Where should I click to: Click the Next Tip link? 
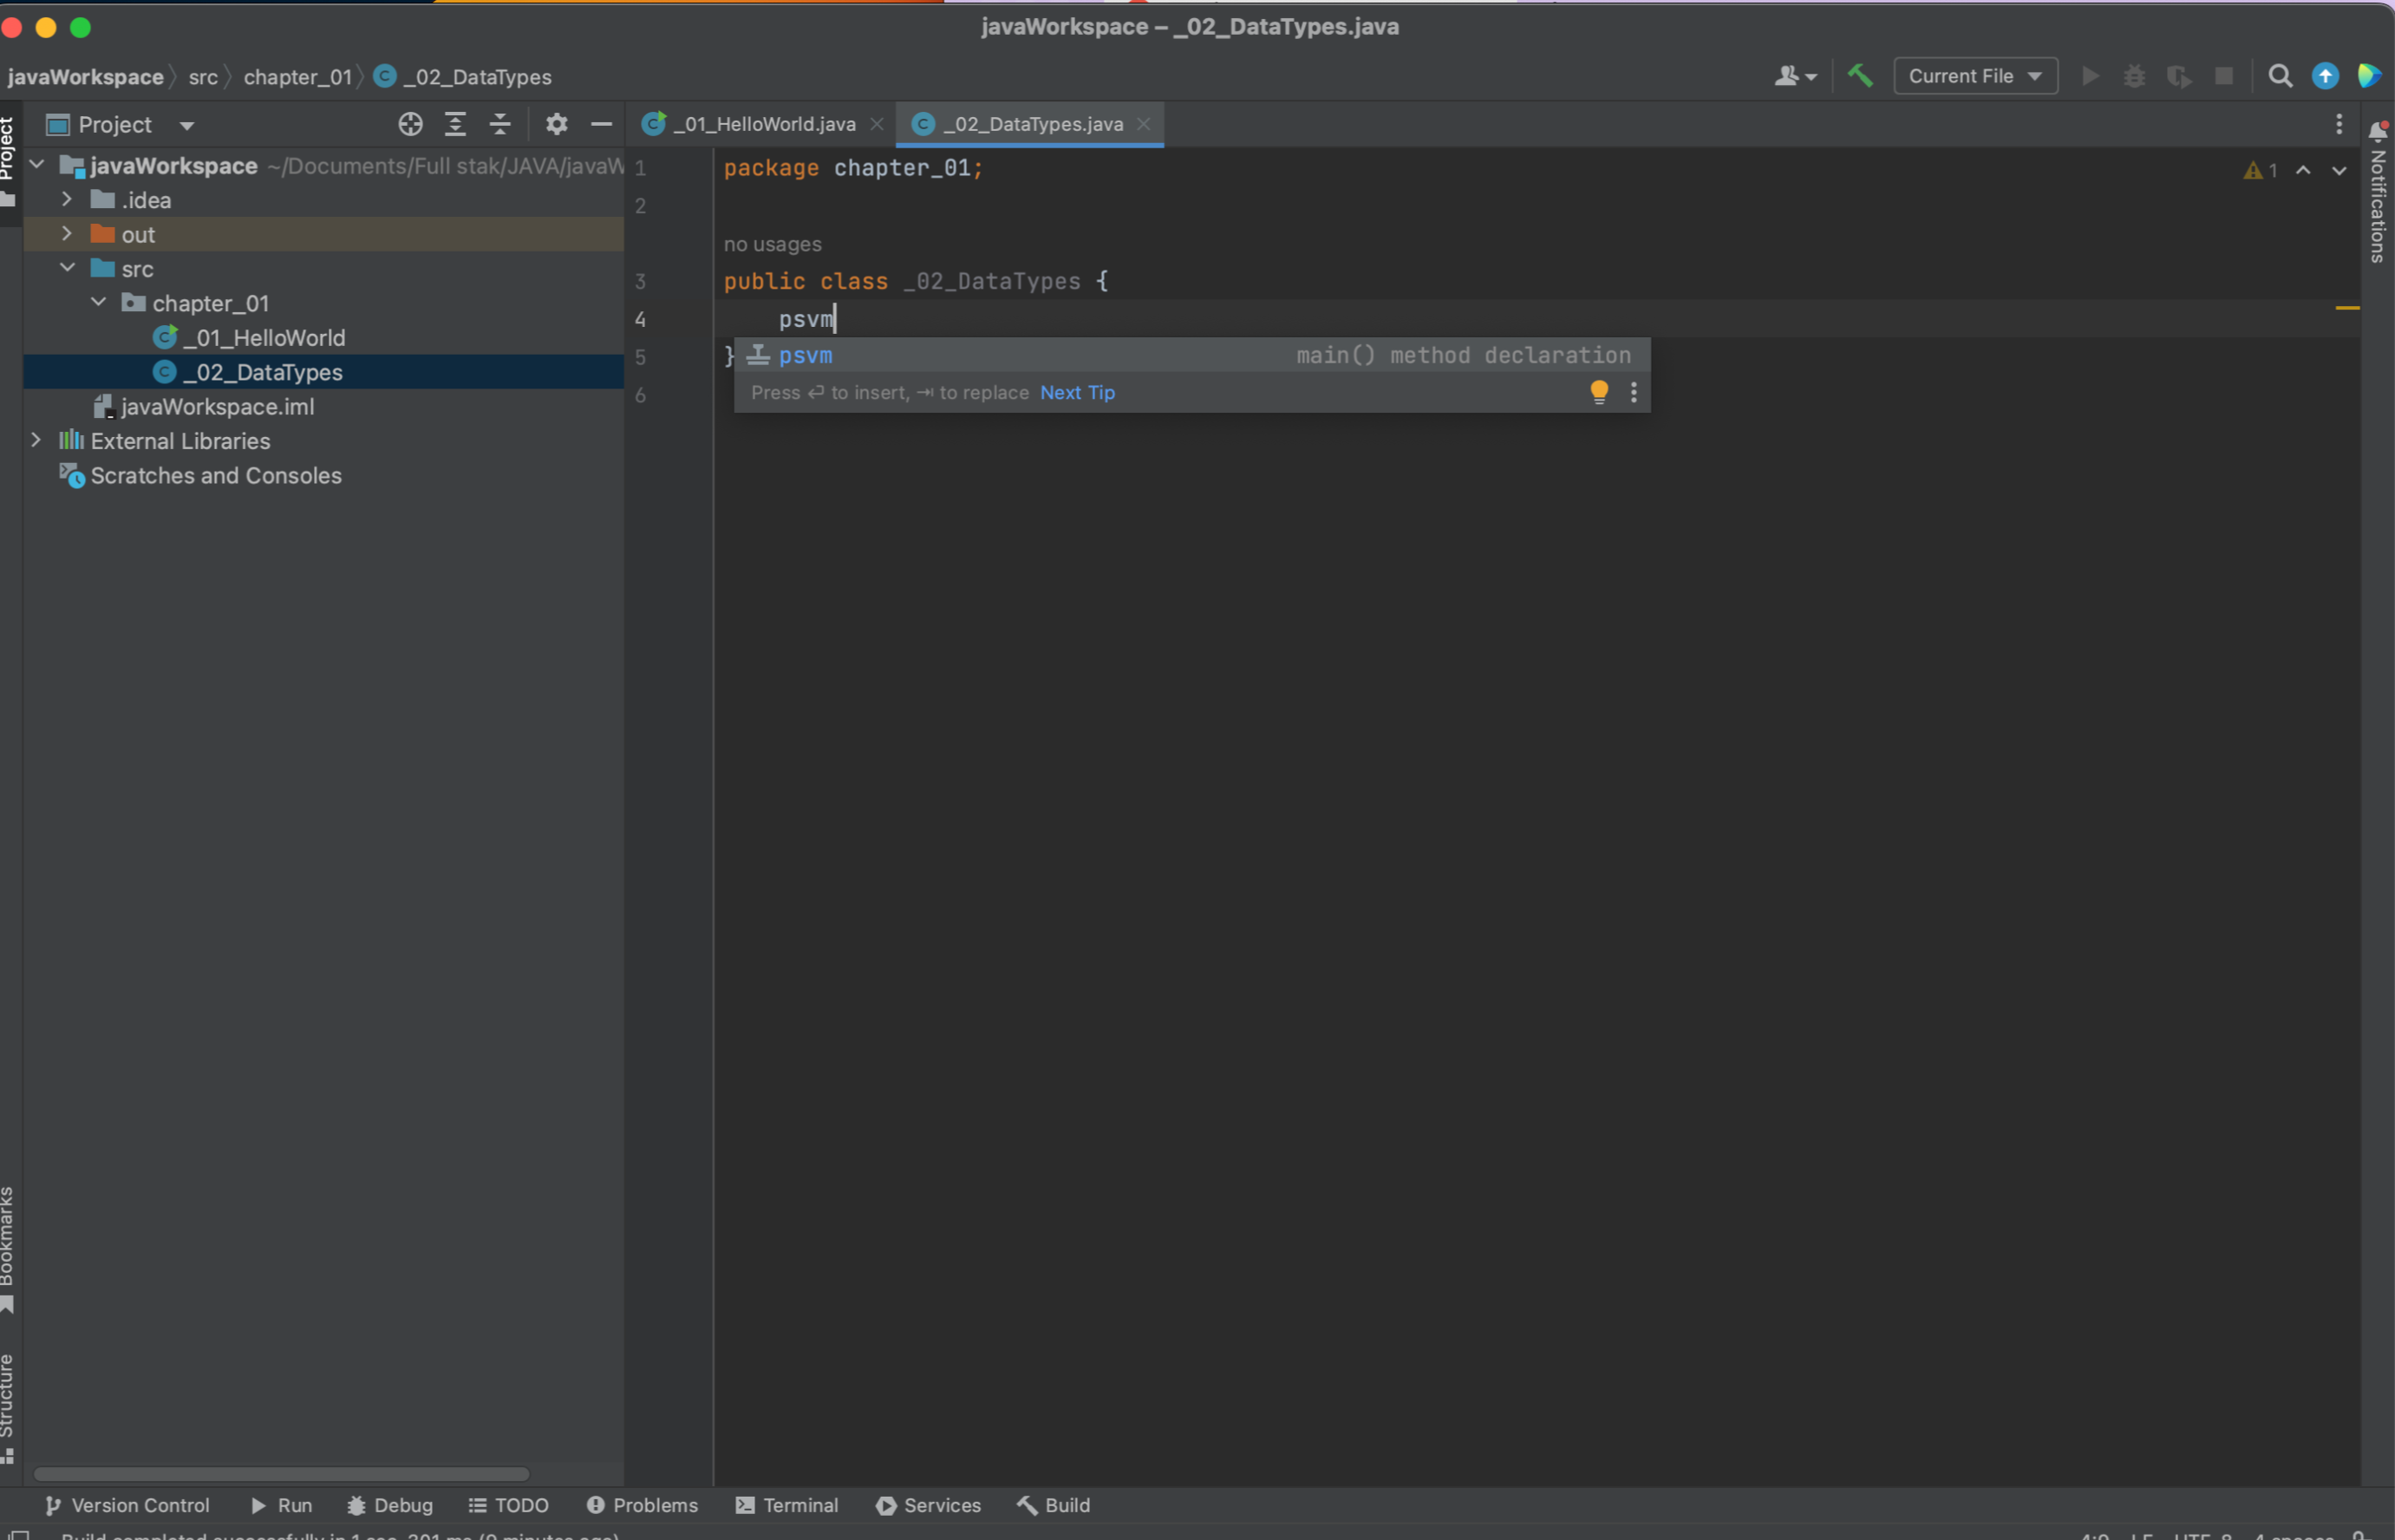[x=1077, y=393]
